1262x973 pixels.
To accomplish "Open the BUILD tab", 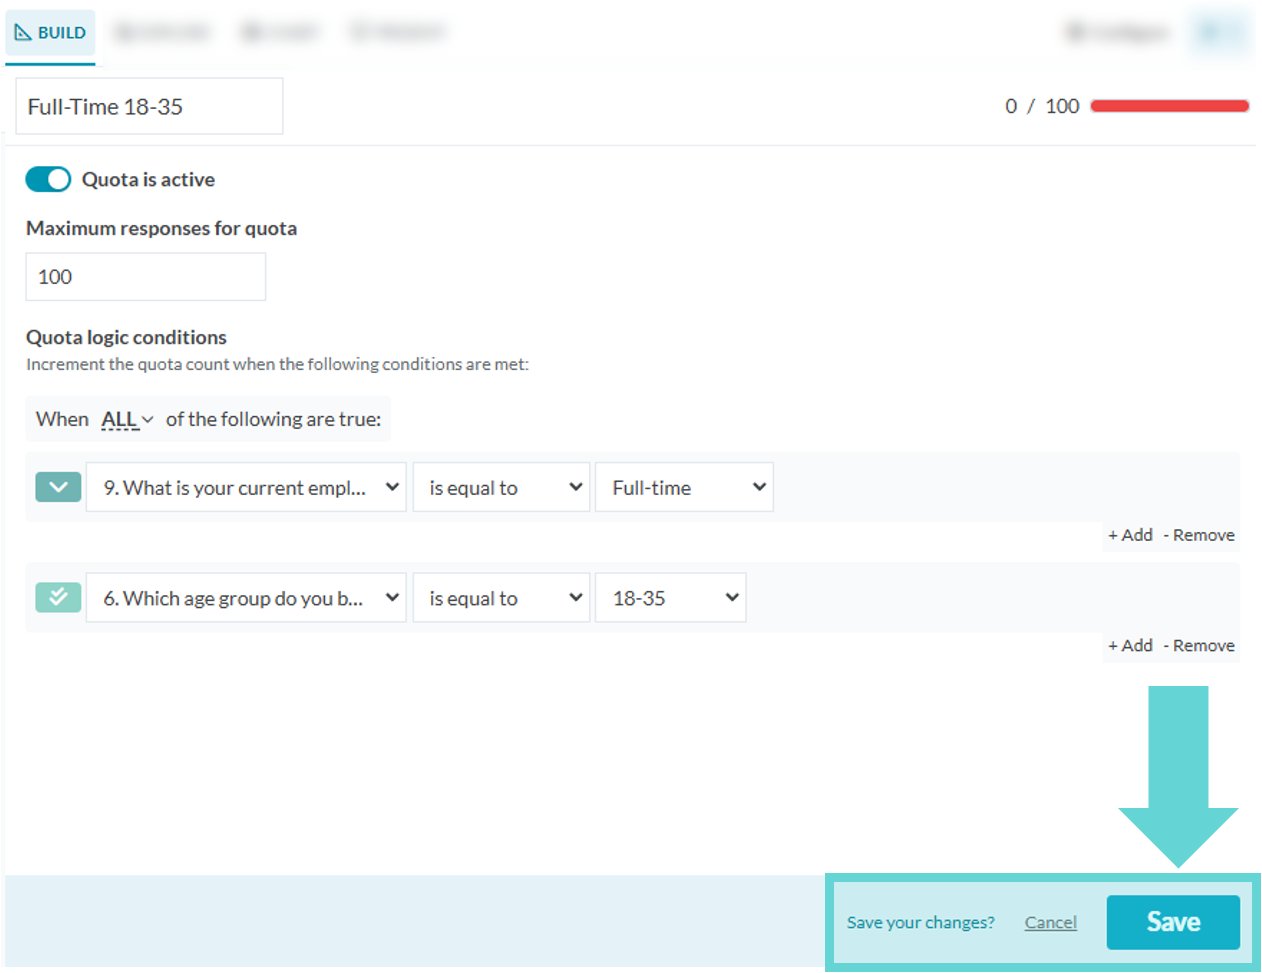I will 50,32.
